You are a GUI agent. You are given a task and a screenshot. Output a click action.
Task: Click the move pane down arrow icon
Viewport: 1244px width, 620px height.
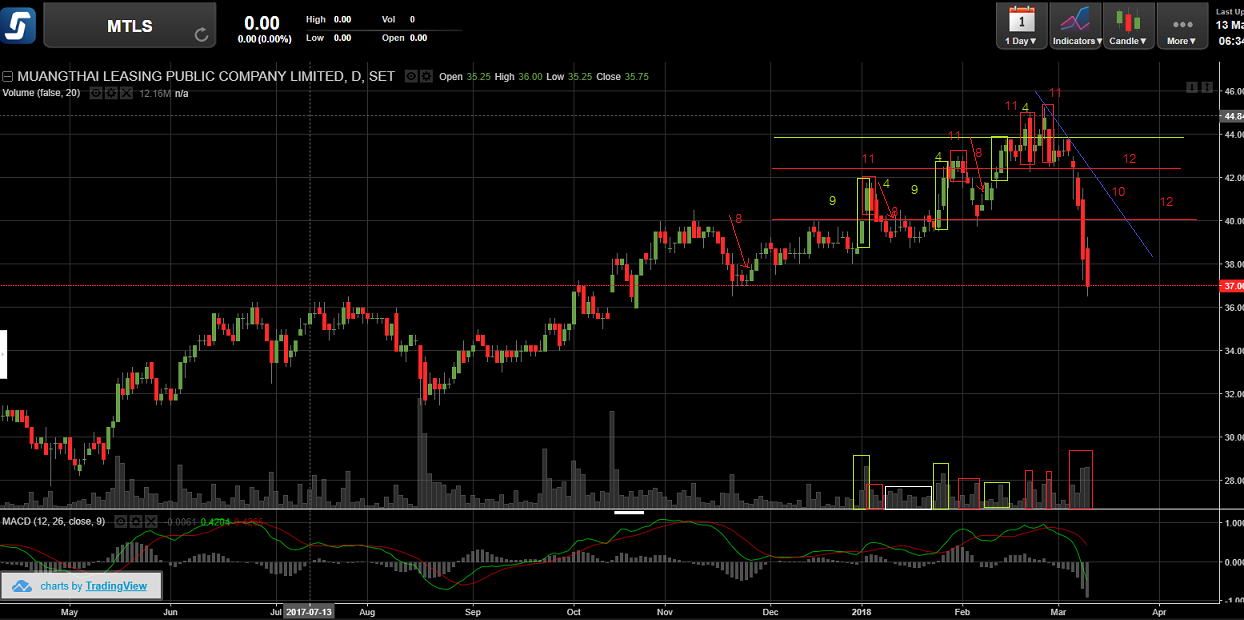tap(1191, 88)
